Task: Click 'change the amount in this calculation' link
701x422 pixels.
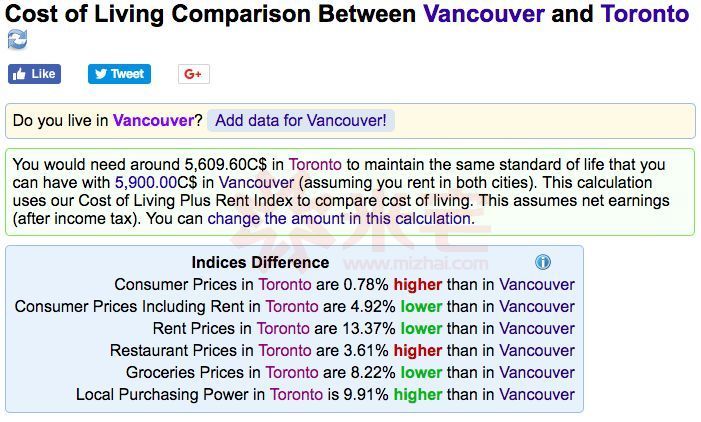Action: click(340, 218)
